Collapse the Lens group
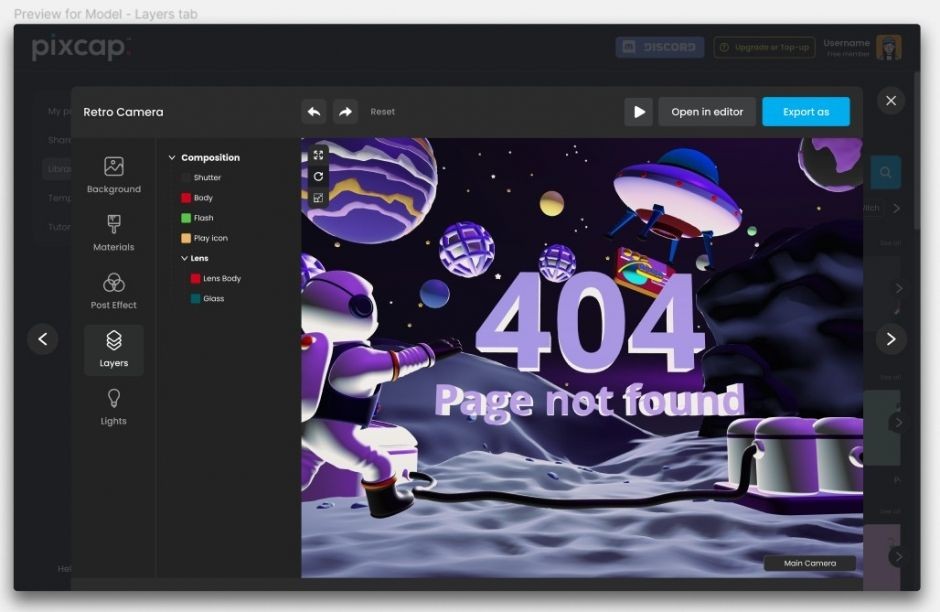The width and height of the screenshot is (940, 612). [x=184, y=258]
